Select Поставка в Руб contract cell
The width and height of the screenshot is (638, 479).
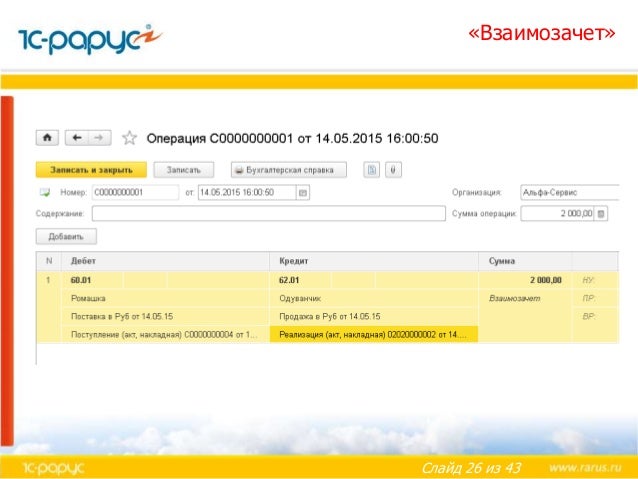pyautogui.click(x=165, y=316)
